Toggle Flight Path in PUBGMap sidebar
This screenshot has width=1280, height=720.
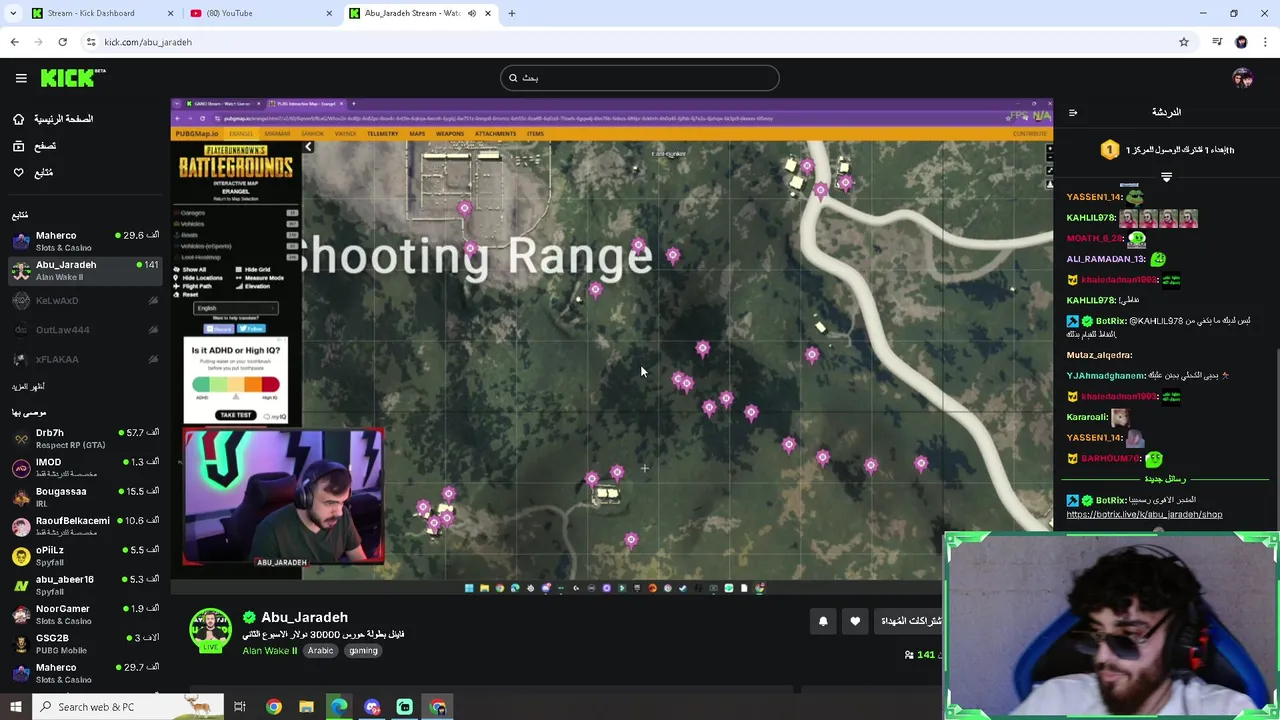[x=190, y=286]
